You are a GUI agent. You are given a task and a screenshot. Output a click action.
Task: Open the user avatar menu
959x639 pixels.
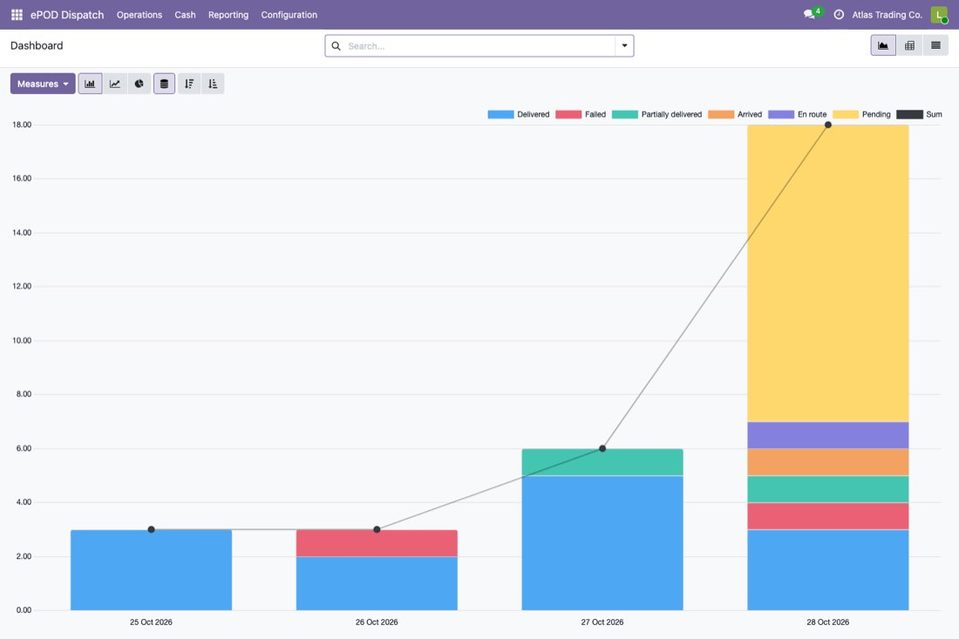(939, 15)
